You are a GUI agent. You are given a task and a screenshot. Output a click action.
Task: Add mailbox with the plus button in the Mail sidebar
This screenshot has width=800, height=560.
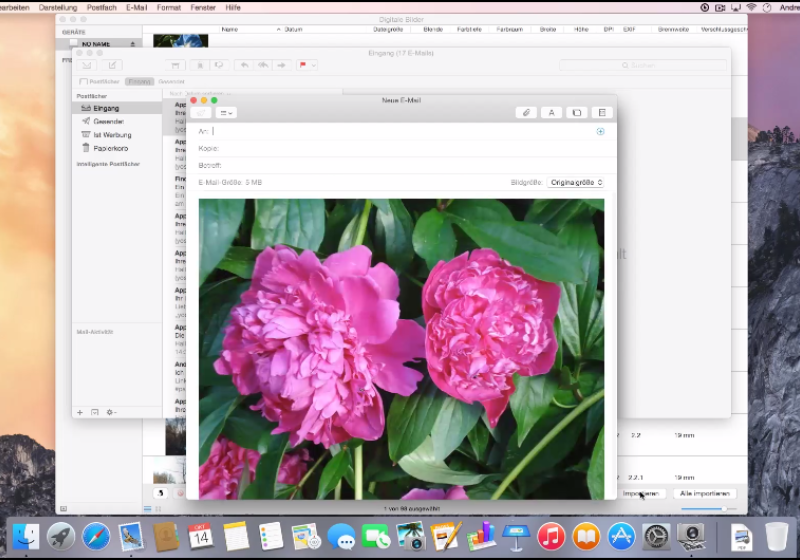point(80,412)
